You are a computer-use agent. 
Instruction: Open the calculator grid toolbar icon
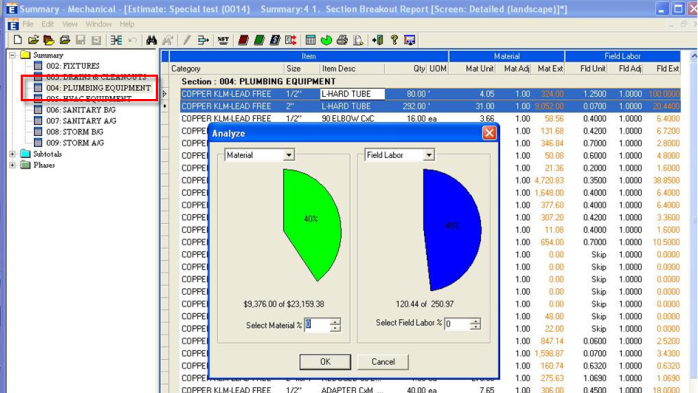(x=310, y=40)
